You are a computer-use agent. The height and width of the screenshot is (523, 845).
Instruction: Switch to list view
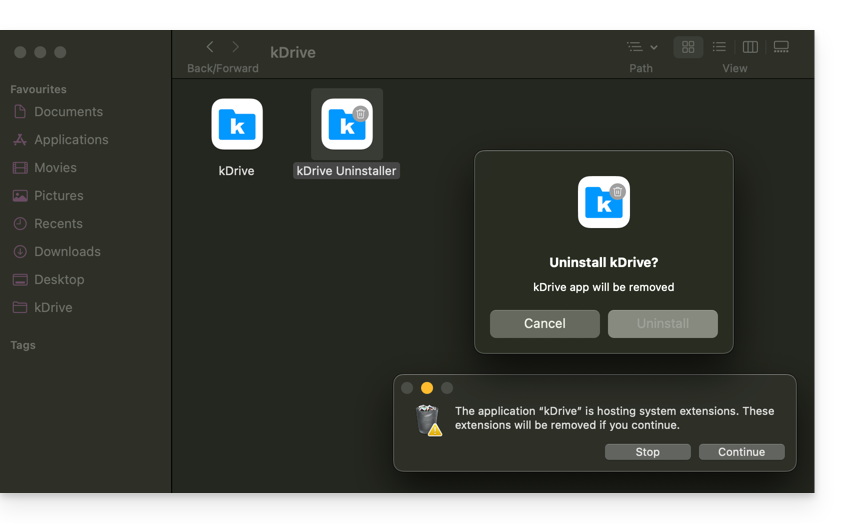click(x=719, y=47)
